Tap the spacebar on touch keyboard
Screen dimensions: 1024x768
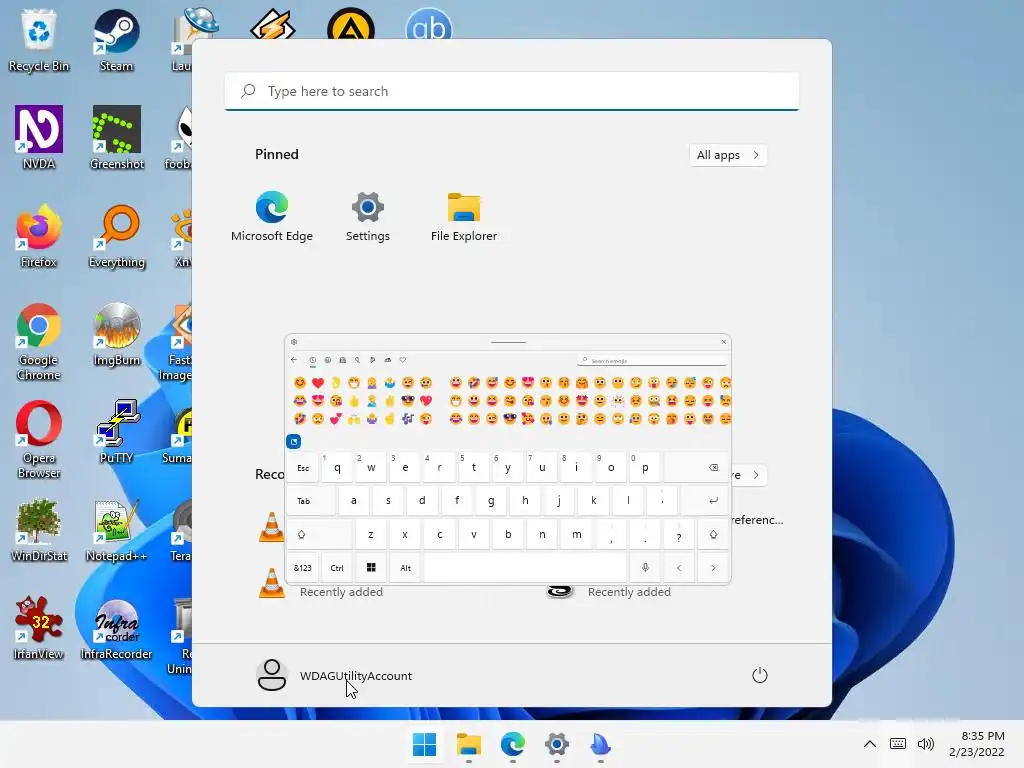coord(525,568)
